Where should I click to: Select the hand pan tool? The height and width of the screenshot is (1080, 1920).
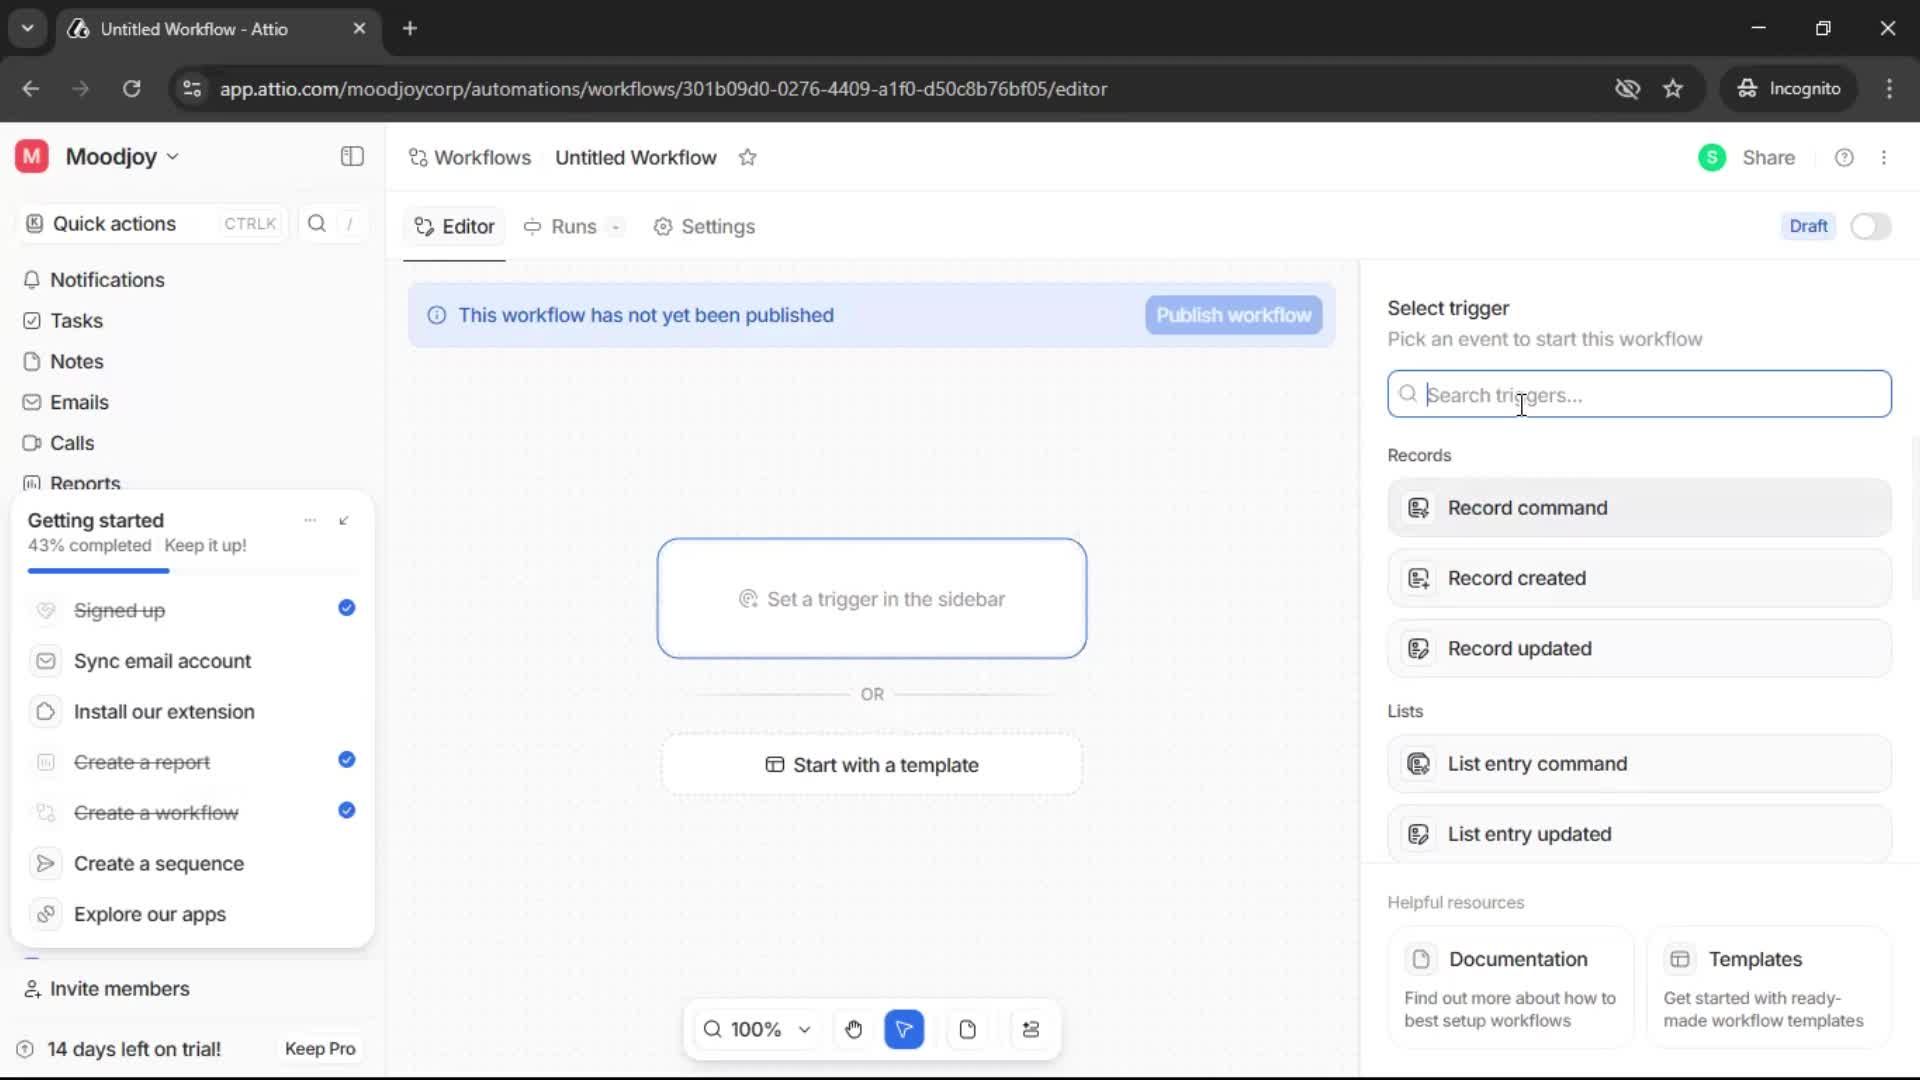coord(853,1029)
